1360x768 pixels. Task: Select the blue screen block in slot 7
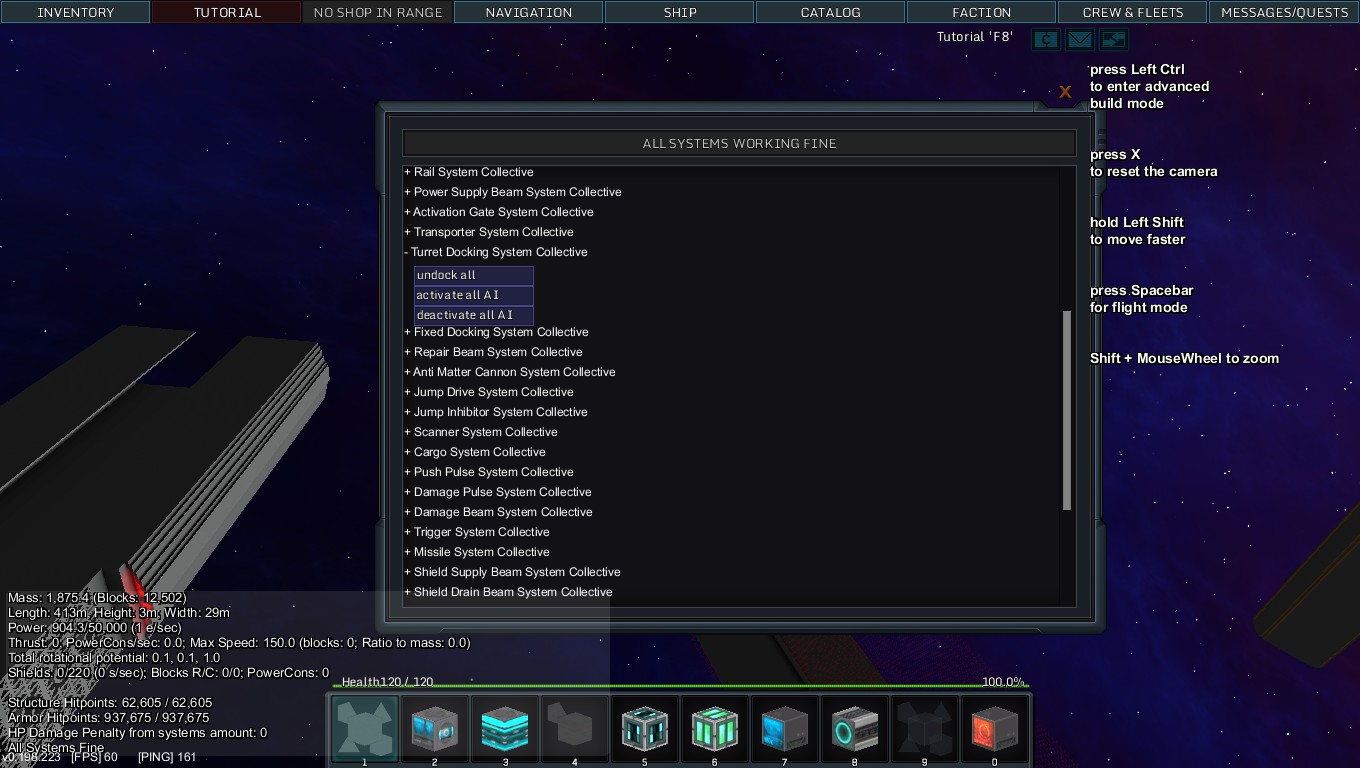point(785,729)
